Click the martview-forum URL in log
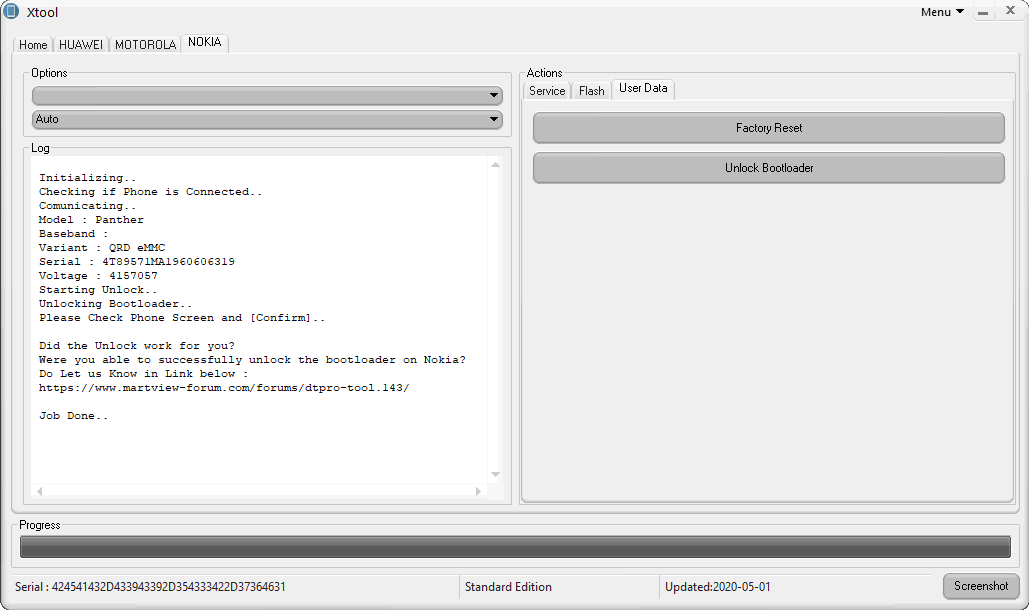The width and height of the screenshot is (1029, 610). [224, 388]
